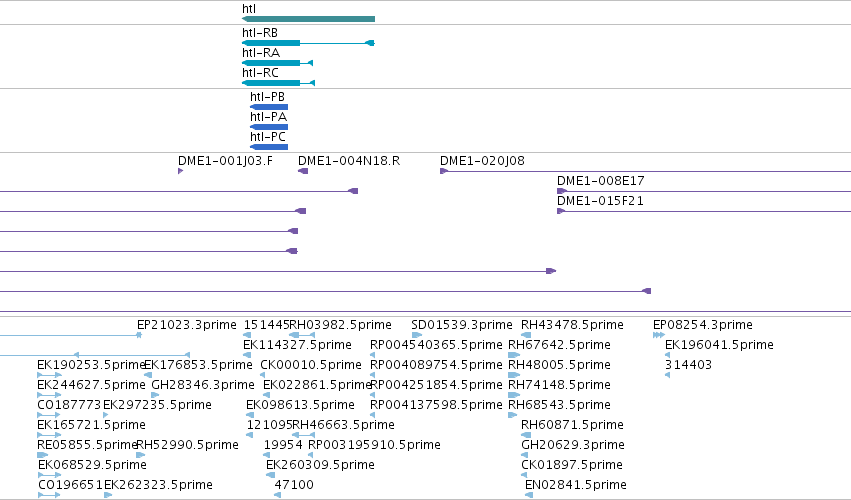Click the RH67642.5prime EST label
The height and width of the screenshot is (500, 851).
point(560,345)
